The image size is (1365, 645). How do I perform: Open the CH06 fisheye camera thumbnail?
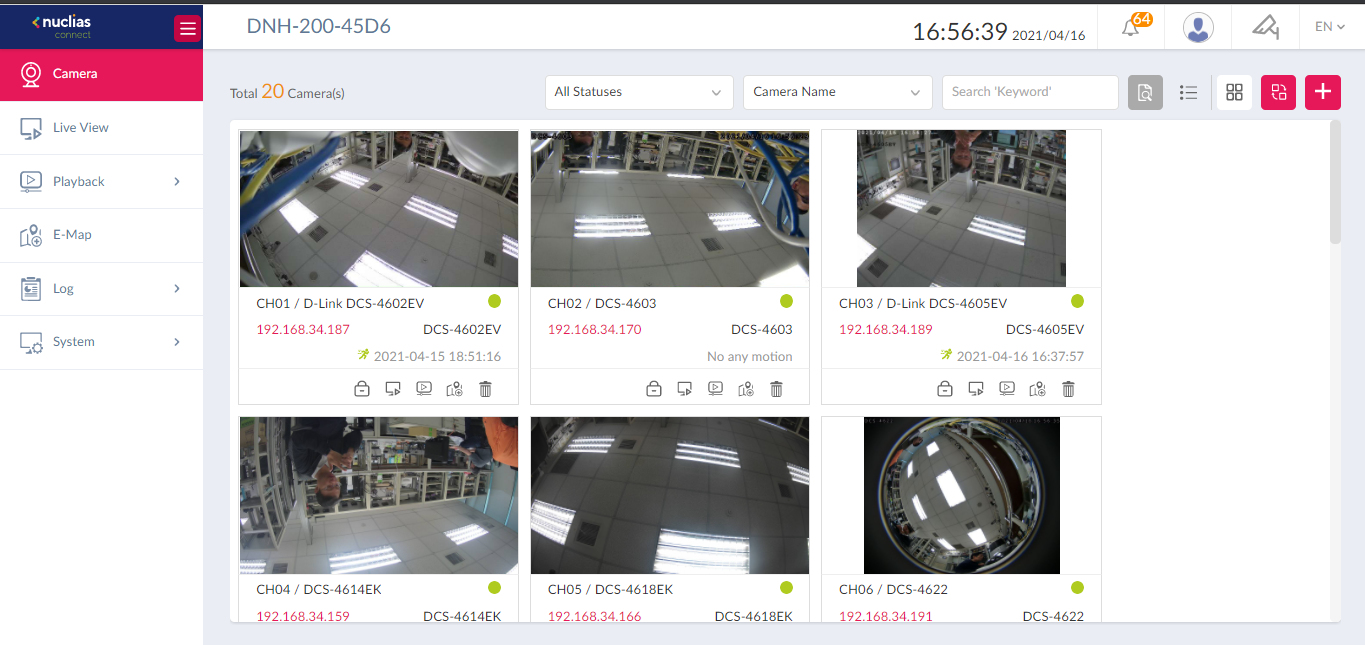pos(961,495)
